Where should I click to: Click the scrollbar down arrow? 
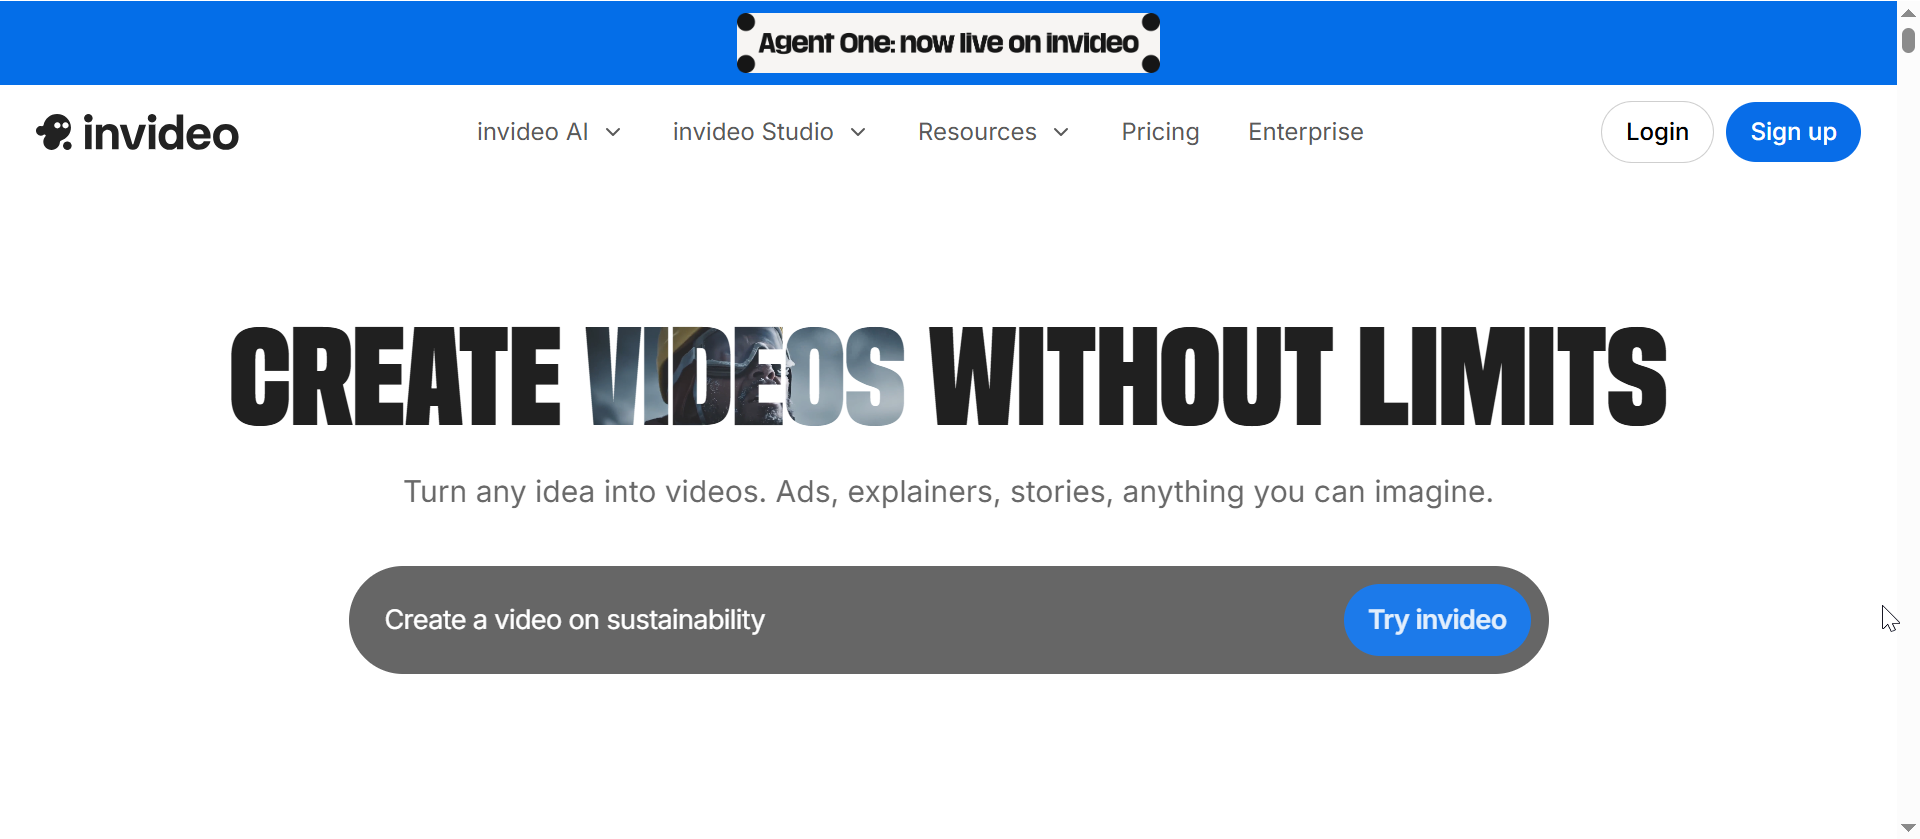(1908, 828)
